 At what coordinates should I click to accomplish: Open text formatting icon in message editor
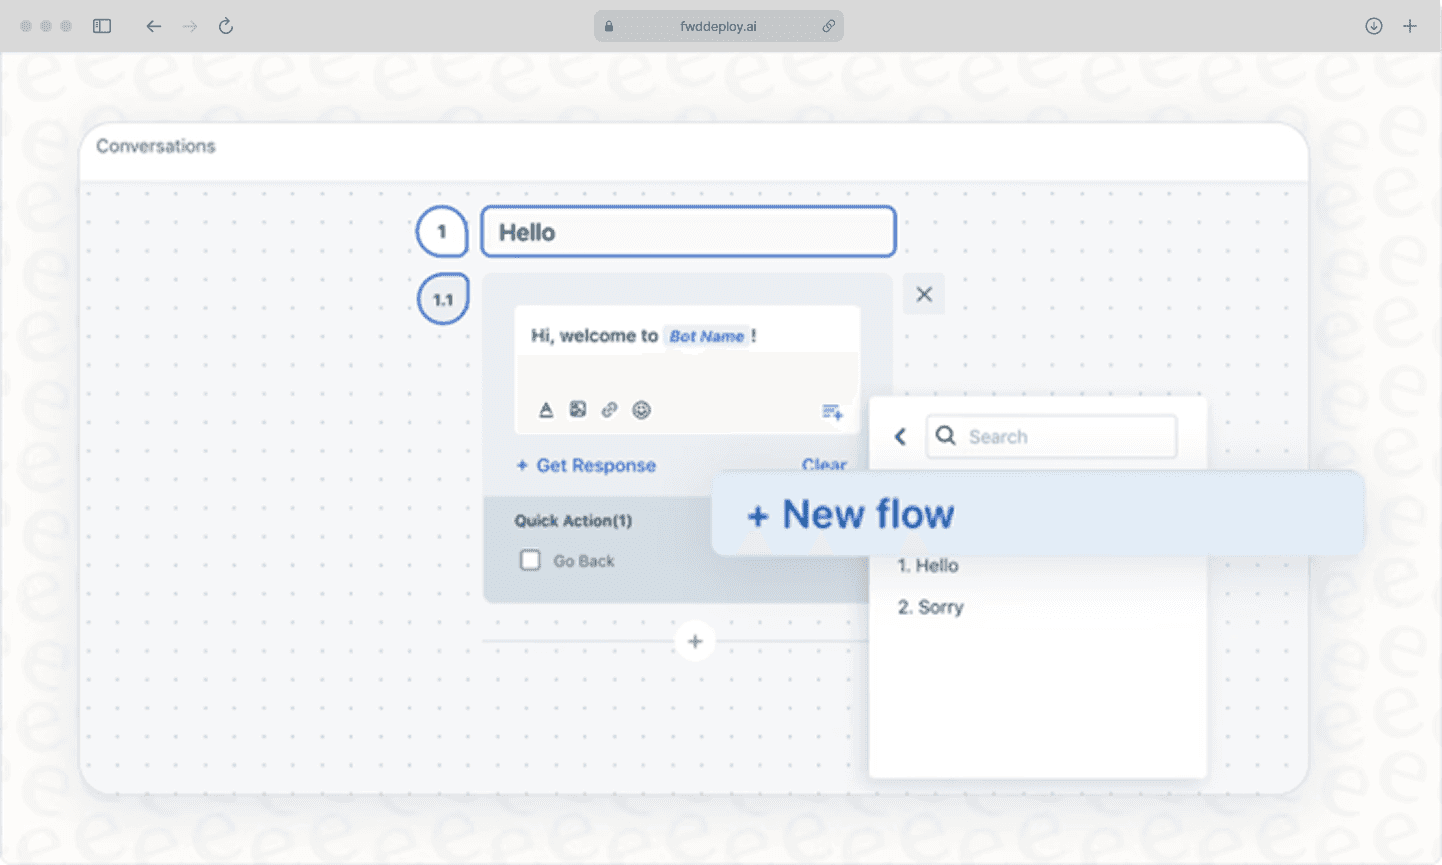pos(546,410)
